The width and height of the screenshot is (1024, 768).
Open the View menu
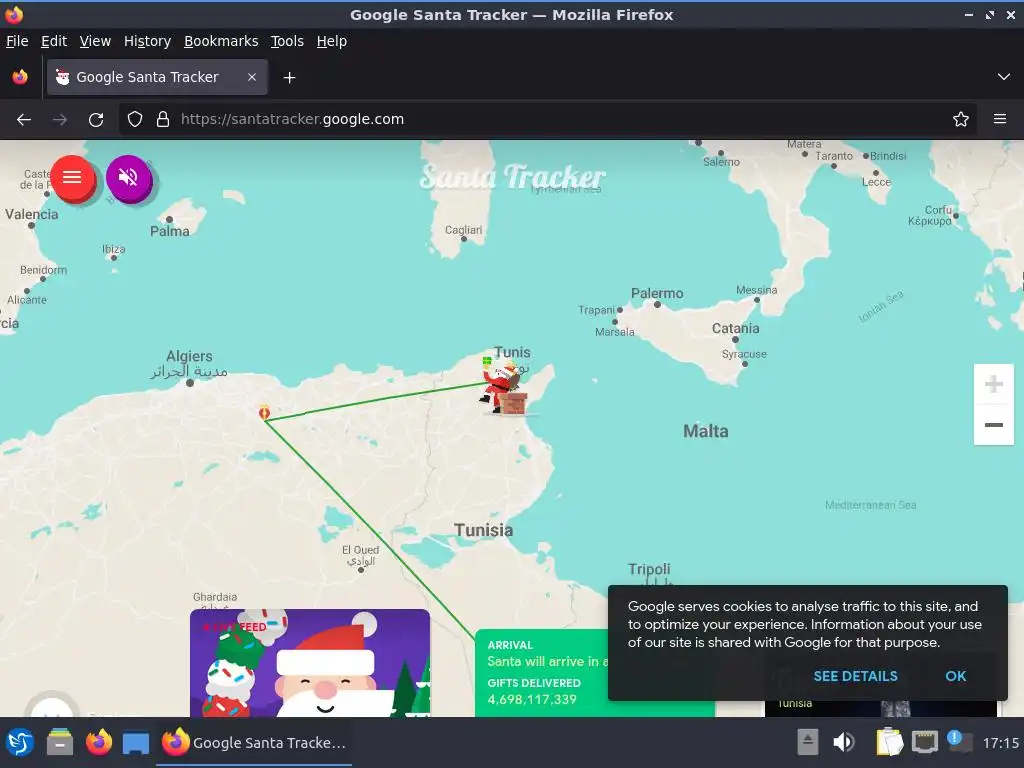coord(95,41)
